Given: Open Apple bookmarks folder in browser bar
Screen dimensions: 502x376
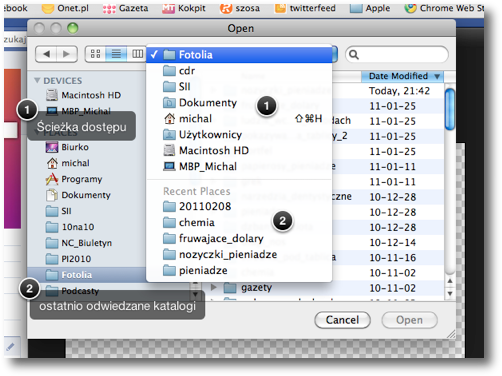Looking at the screenshot, I should (x=370, y=8).
